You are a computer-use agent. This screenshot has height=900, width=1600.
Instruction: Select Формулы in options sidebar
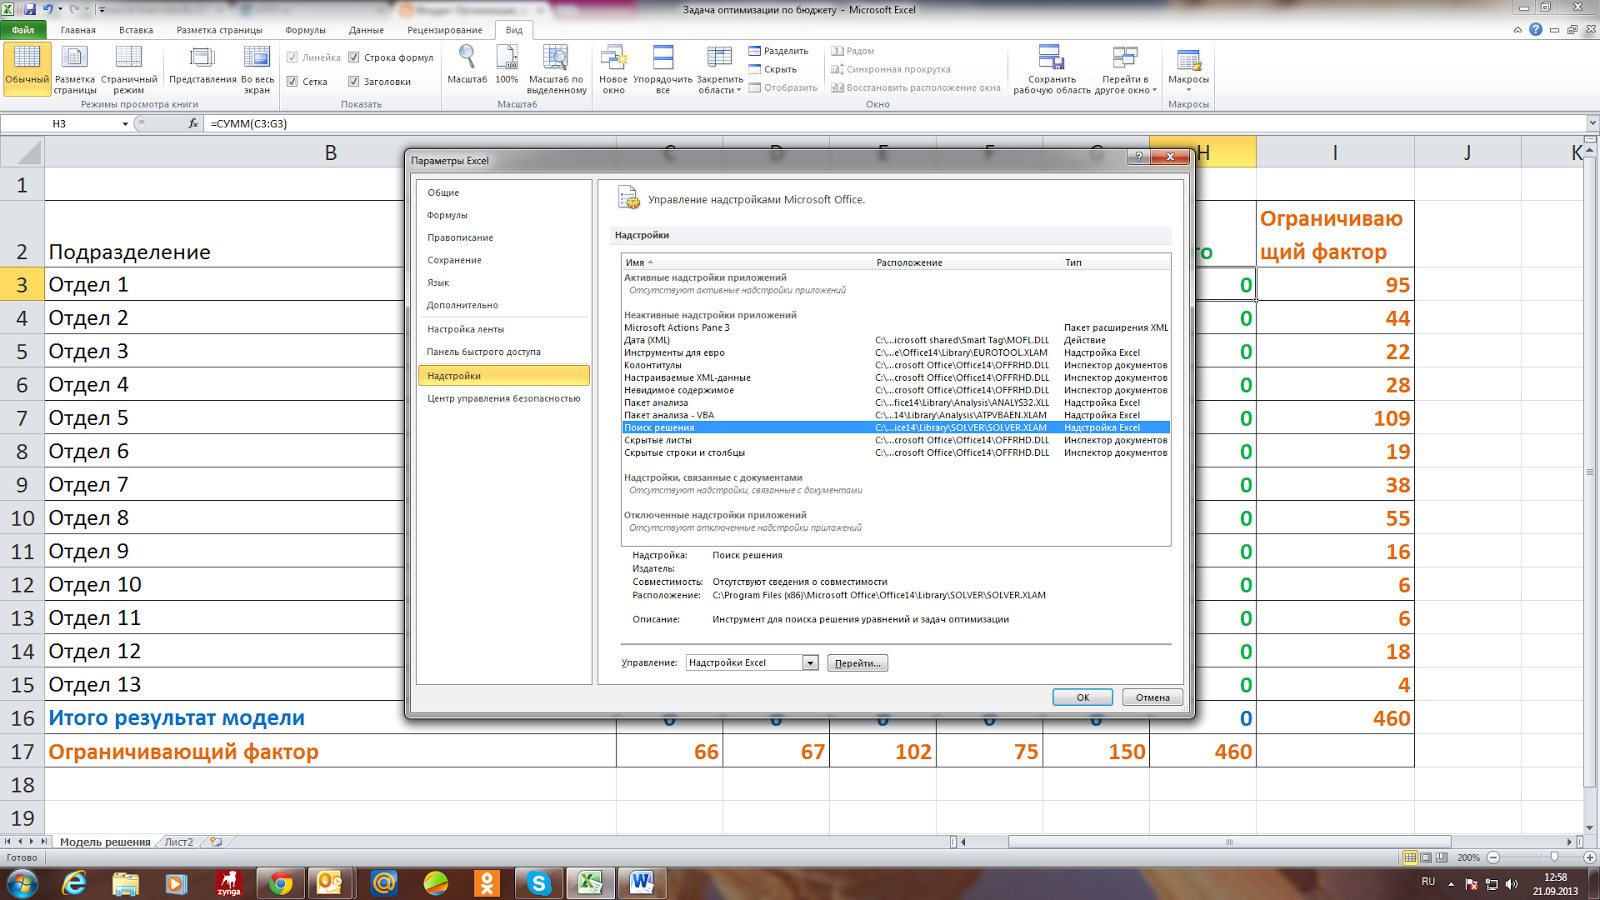[503, 215]
